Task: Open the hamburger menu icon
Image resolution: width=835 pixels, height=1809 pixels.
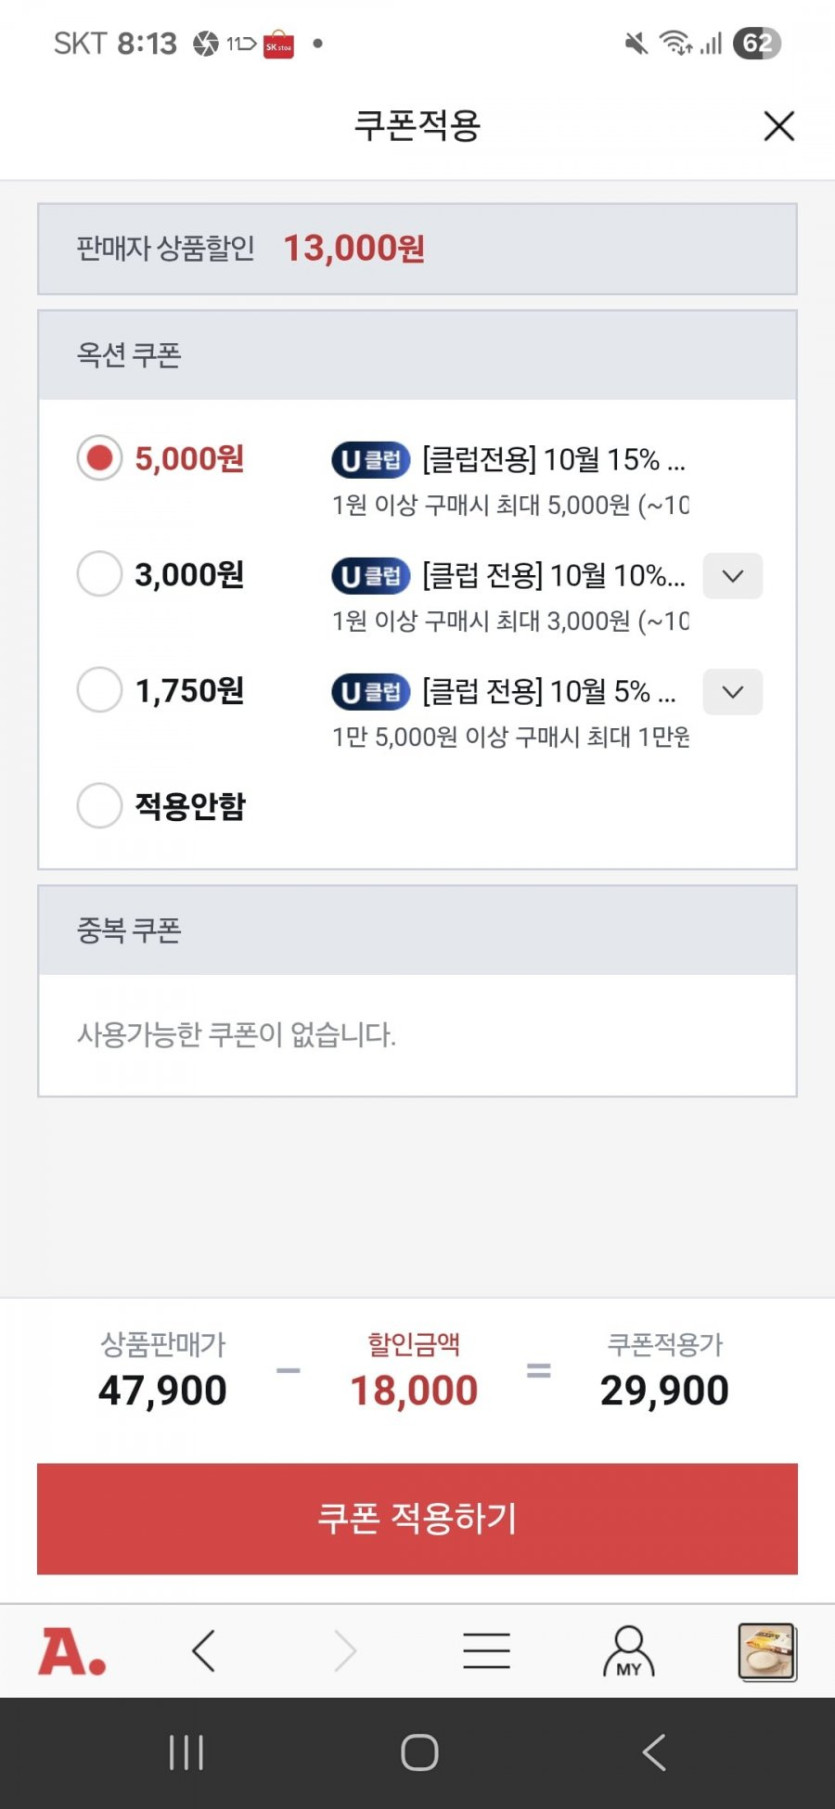Action: point(487,1651)
